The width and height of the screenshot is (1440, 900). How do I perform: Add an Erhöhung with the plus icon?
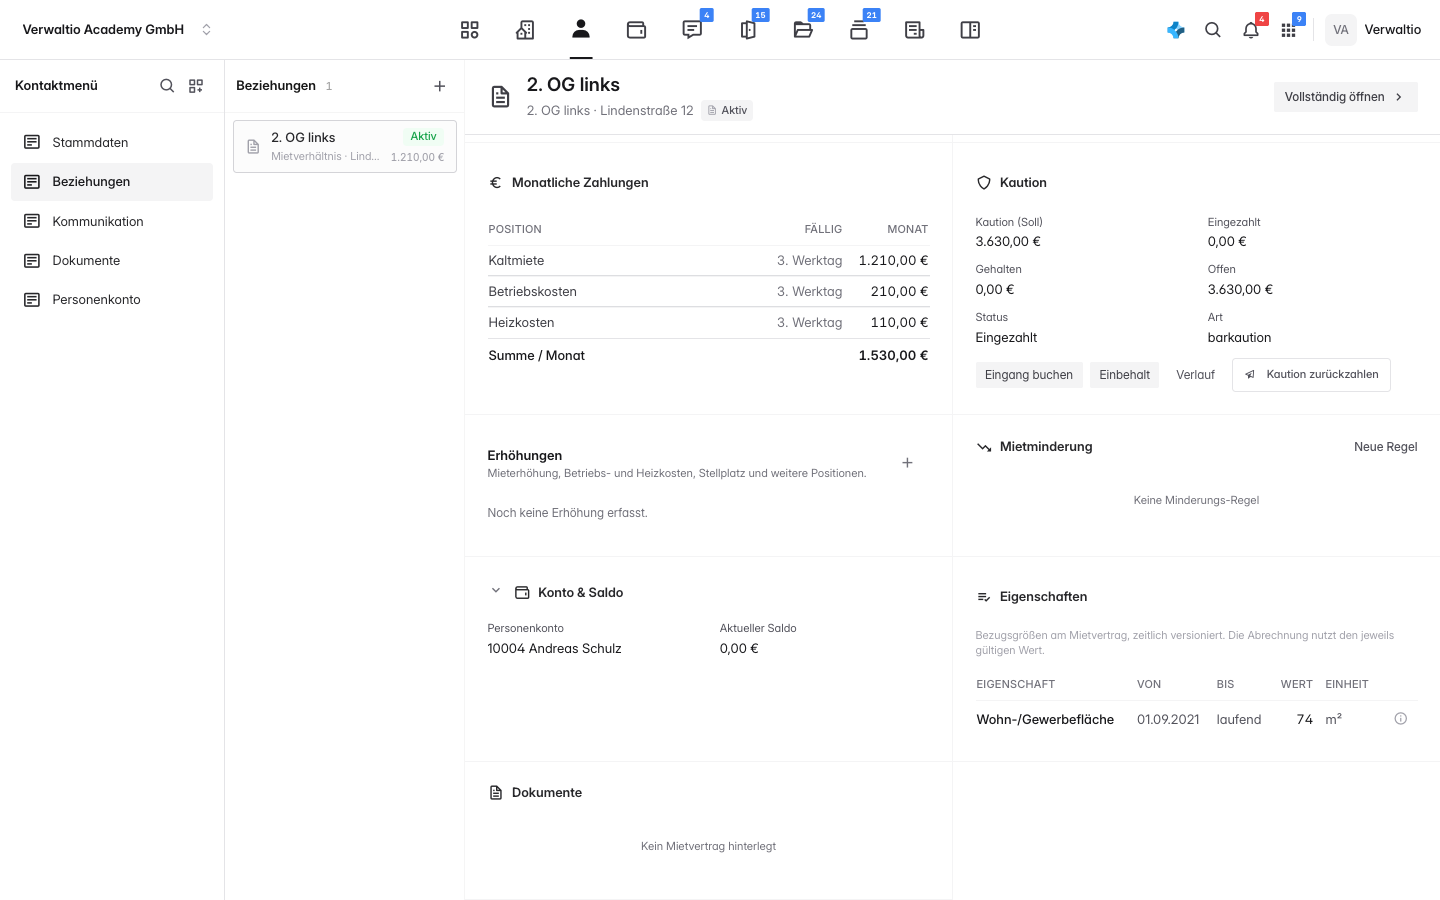point(907,463)
